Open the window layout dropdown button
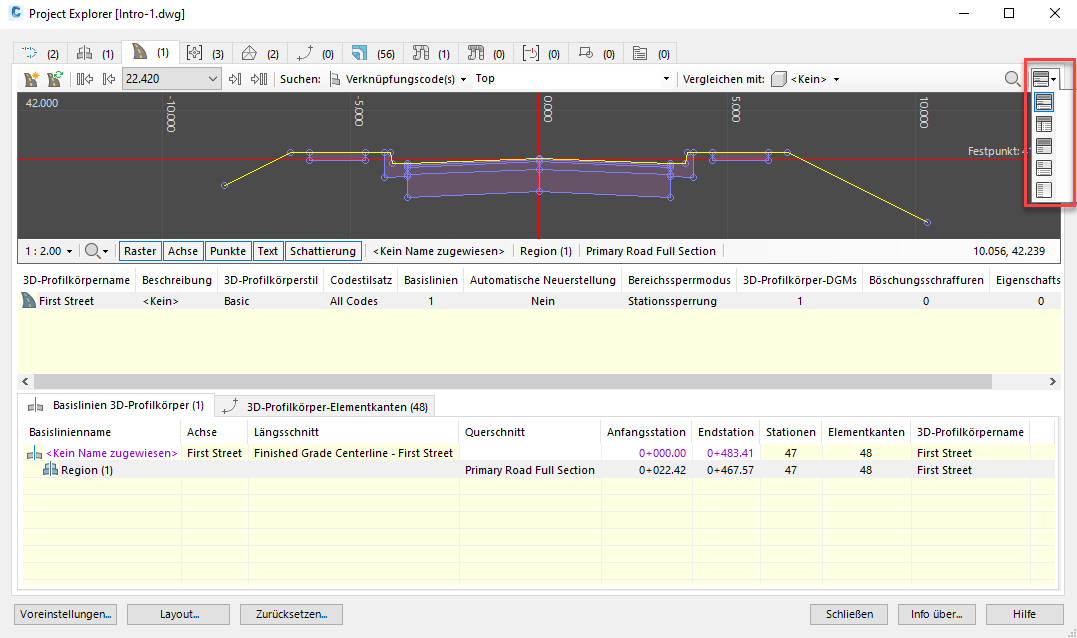This screenshot has width=1077, height=638. 1044,79
